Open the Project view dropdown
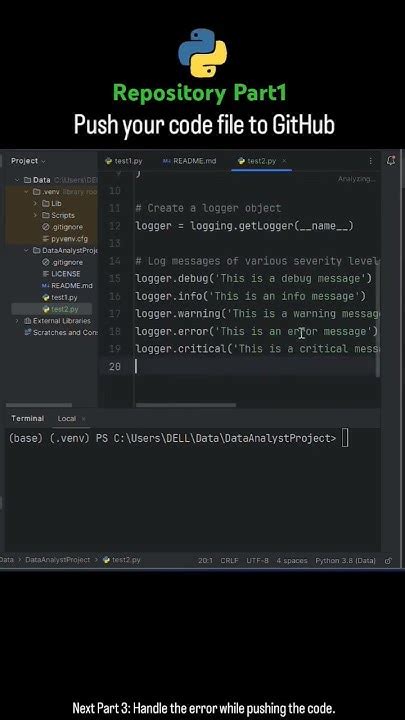The height and width of the screenshot is (720, 405). [x=28, y=161]
